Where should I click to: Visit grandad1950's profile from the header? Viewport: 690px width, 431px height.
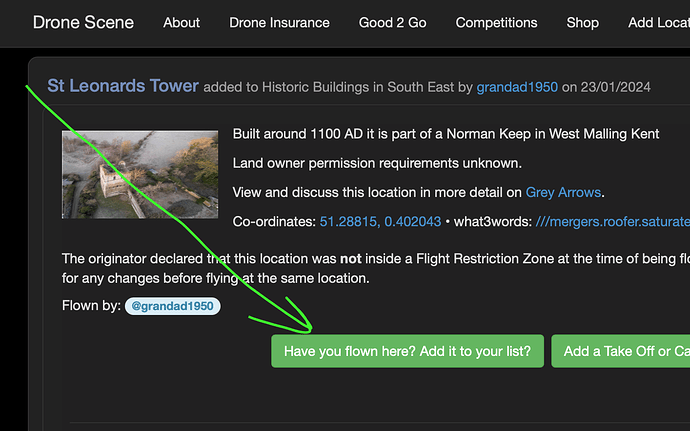[x=517, y=88]
